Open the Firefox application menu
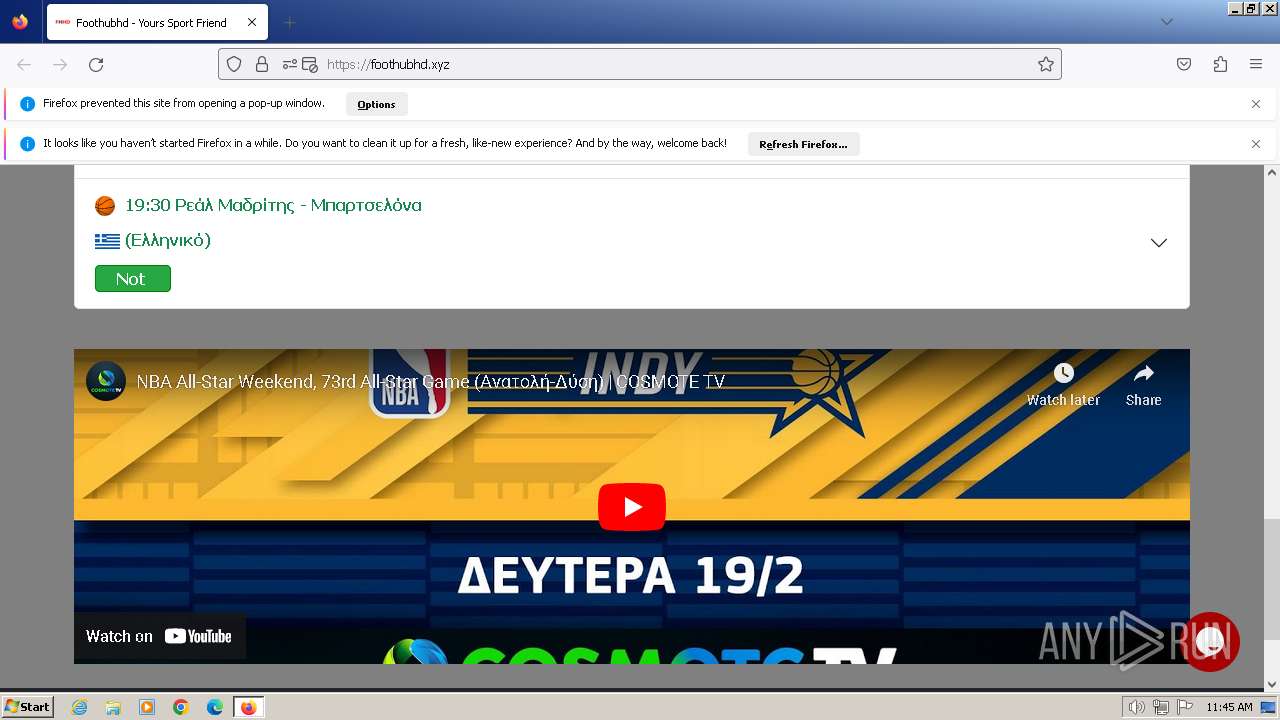The image size is (1280, 720). [1256, 64]
